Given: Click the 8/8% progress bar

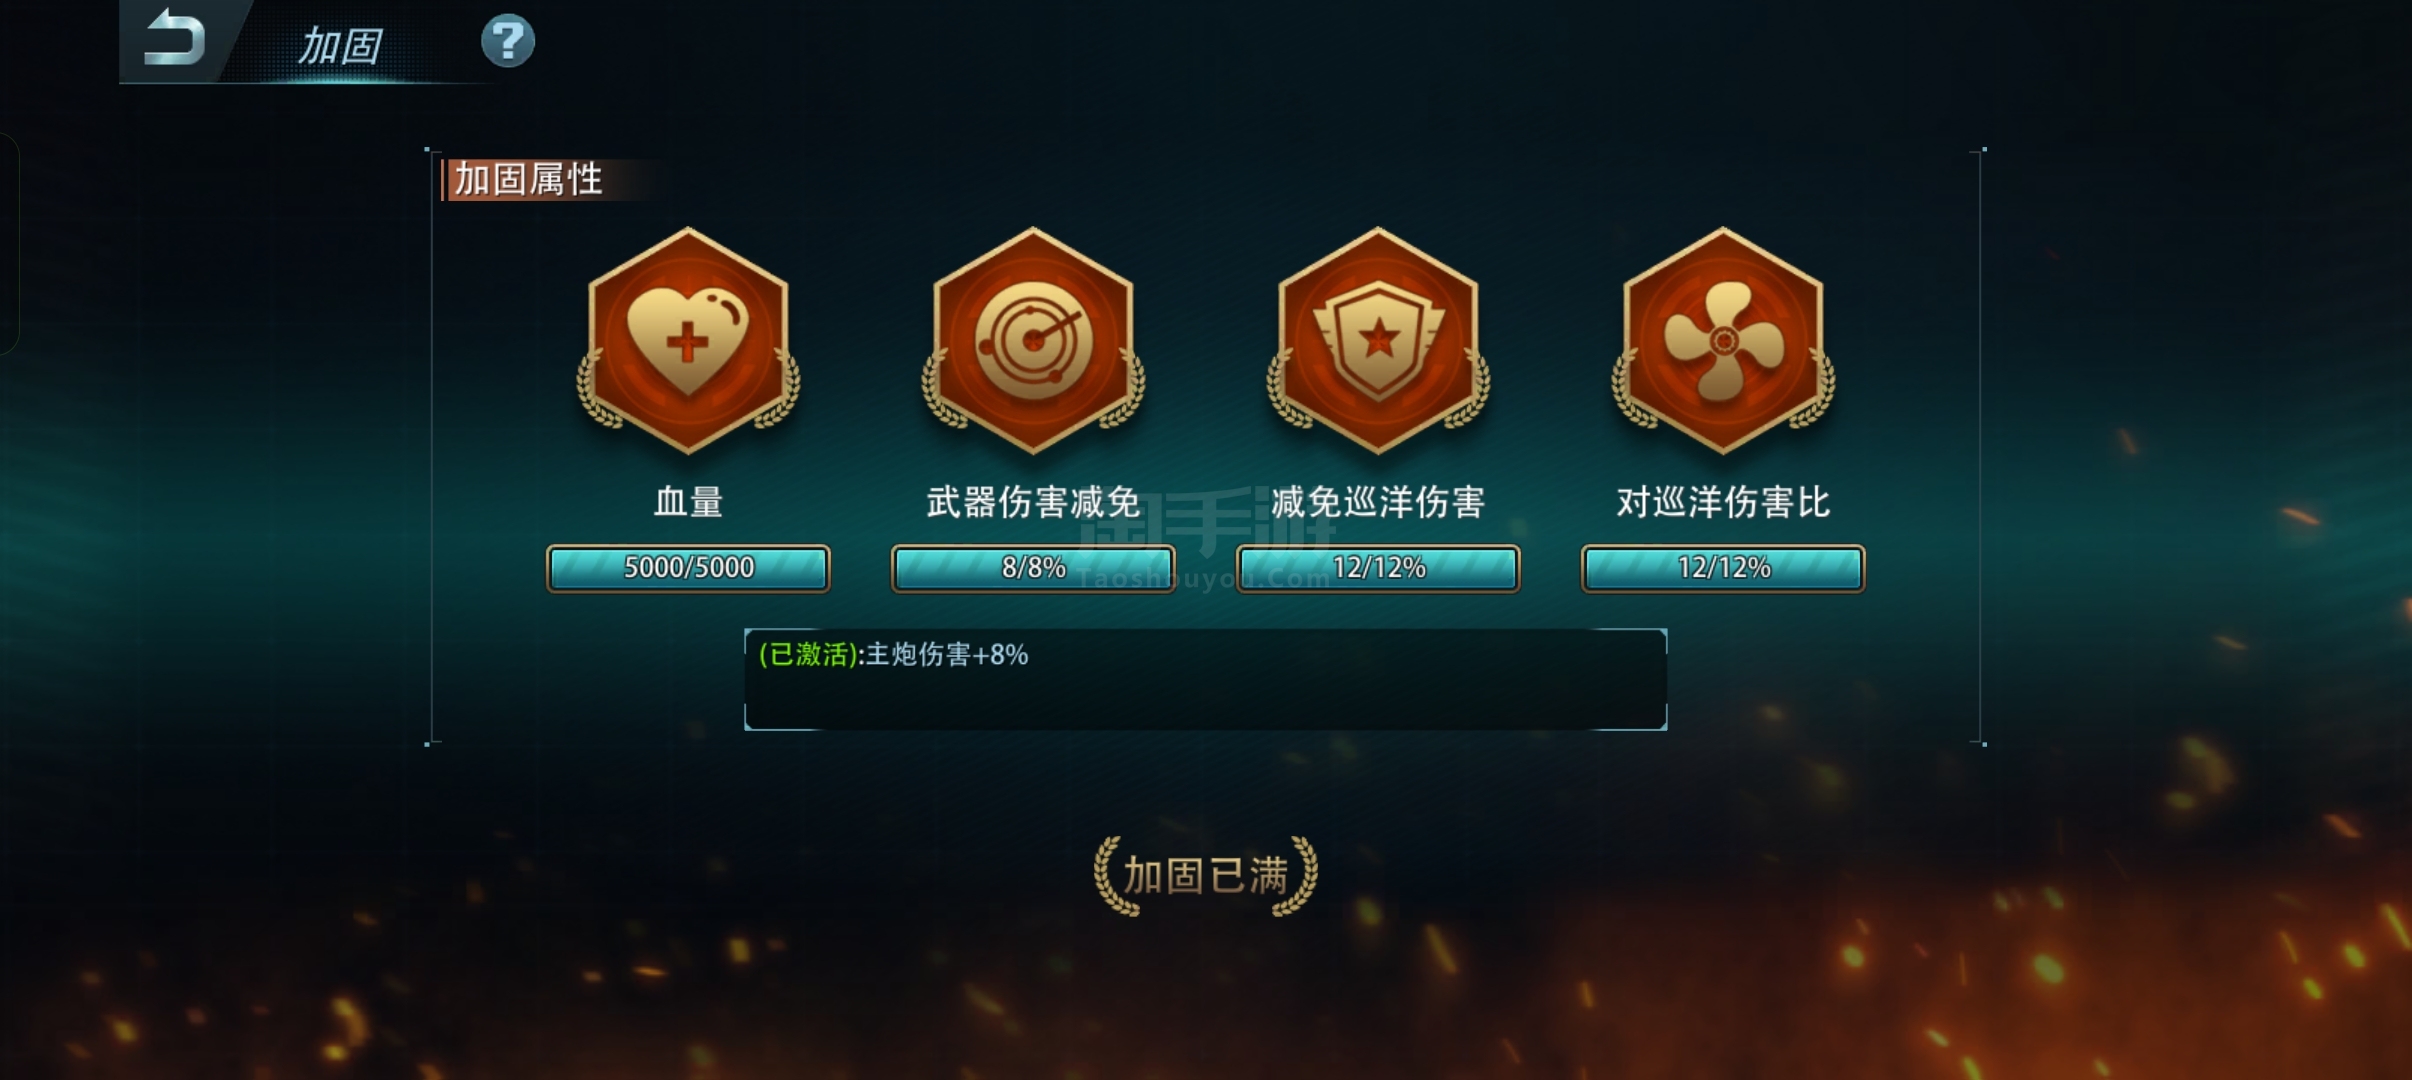Looking at the screenshot, I should click(1033, 568).
